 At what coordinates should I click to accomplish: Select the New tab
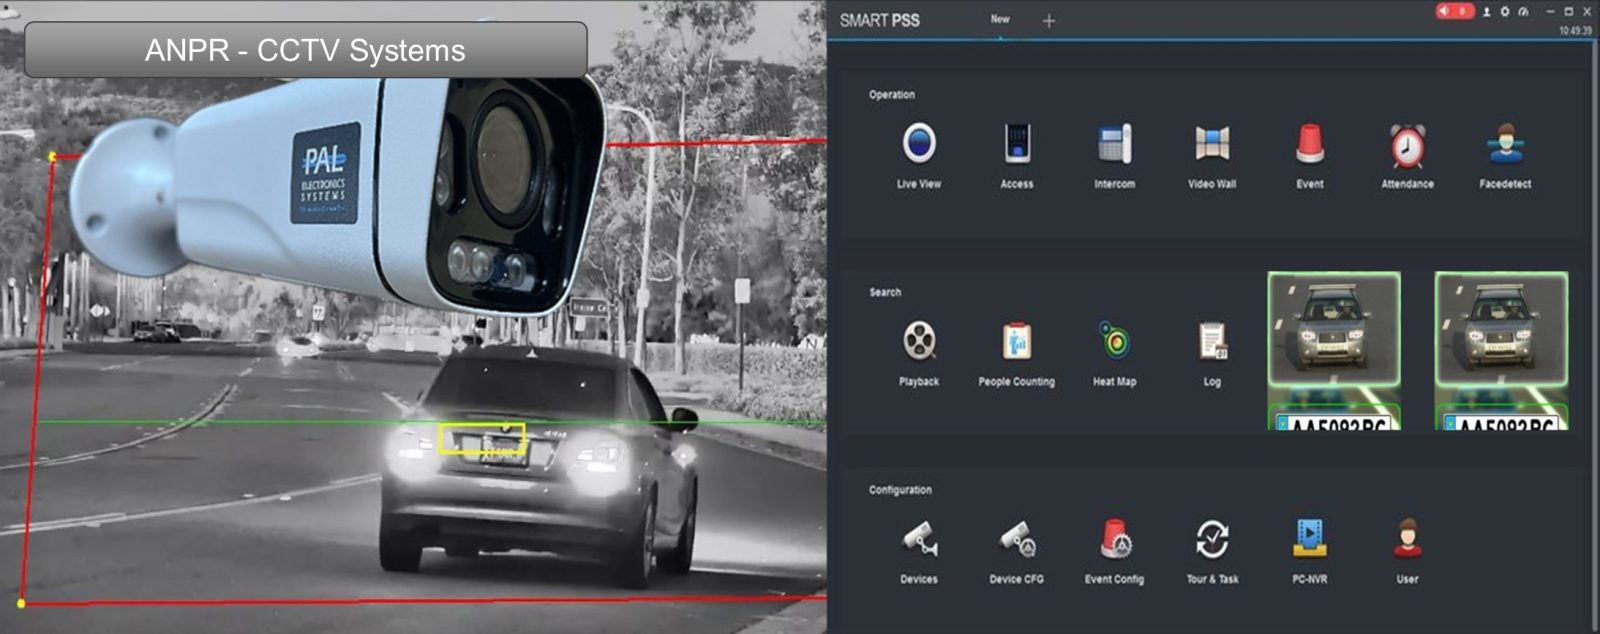pyautogui.click(x=1000, y=19)
